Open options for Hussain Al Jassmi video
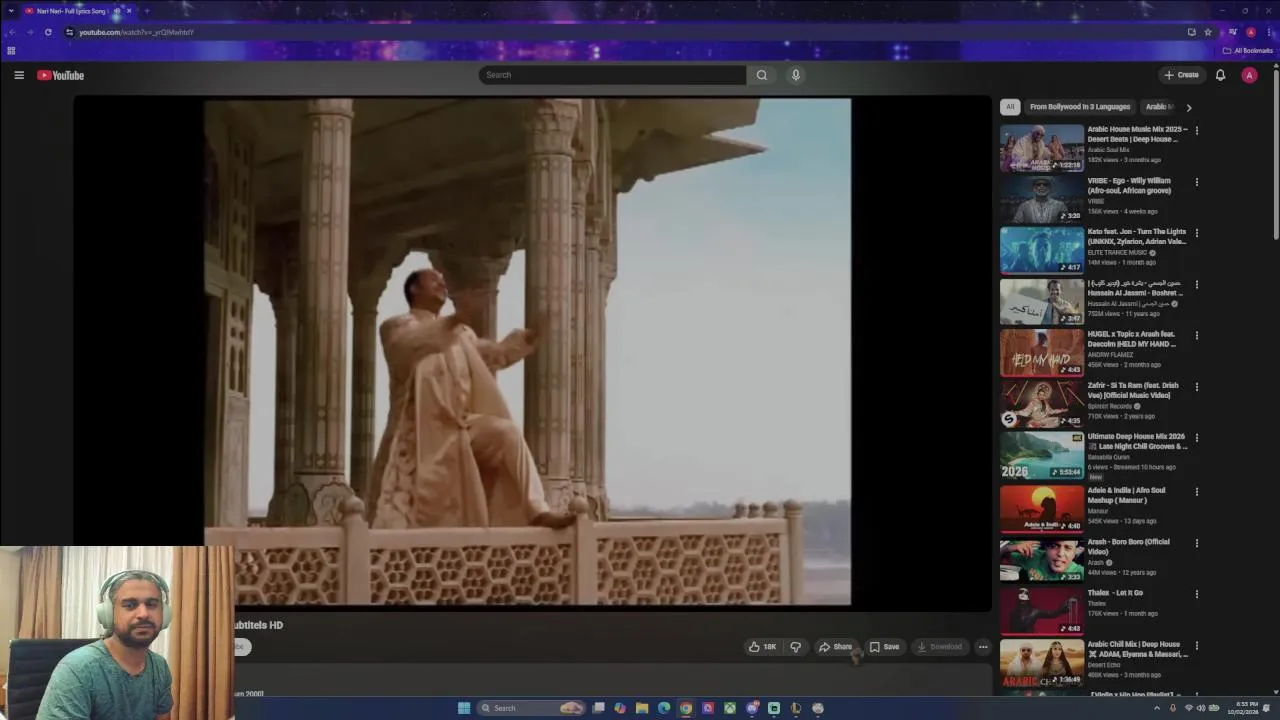 pyautogui.click(x=1196, y=284)
